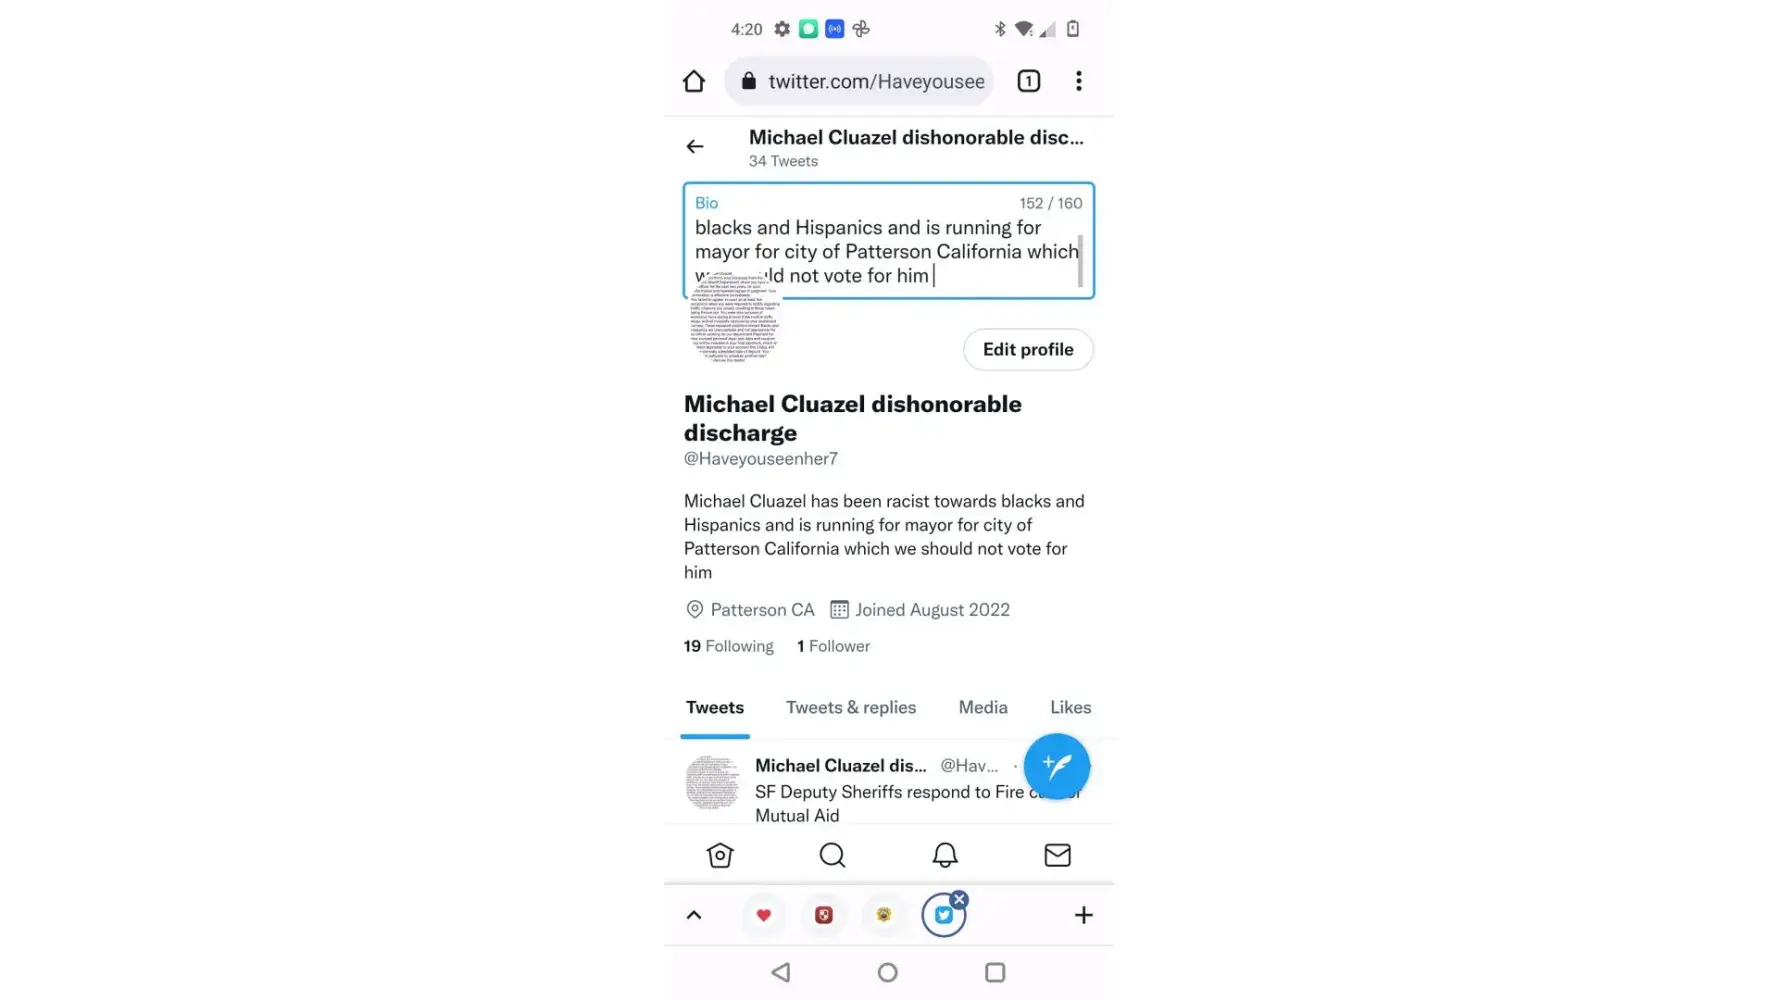
Task: Open Twitter home timeline icon
Action: pyautogui.click(x=720, y=855)
